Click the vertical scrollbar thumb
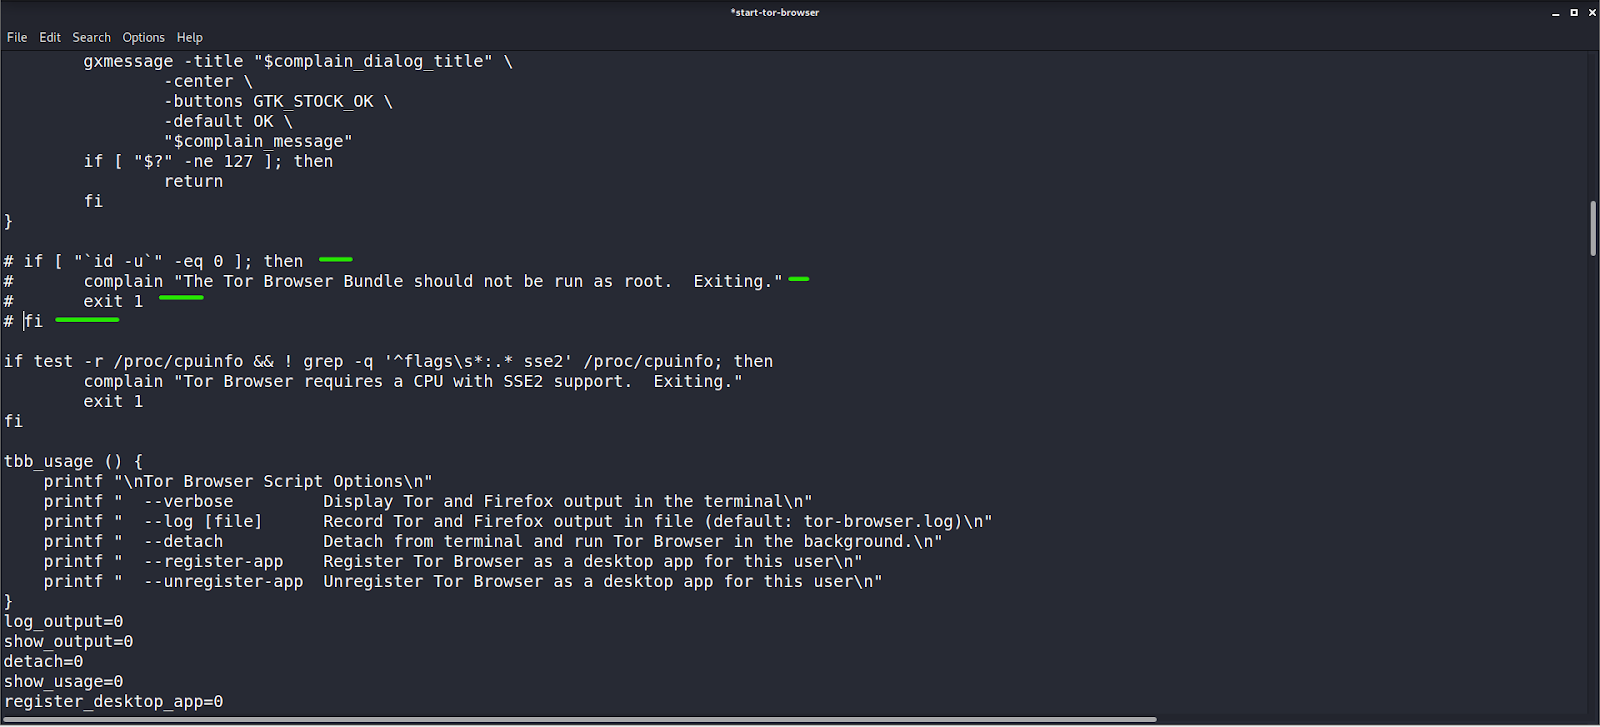This screenshot has width=1600, height=727. [x=1593, y=228]
